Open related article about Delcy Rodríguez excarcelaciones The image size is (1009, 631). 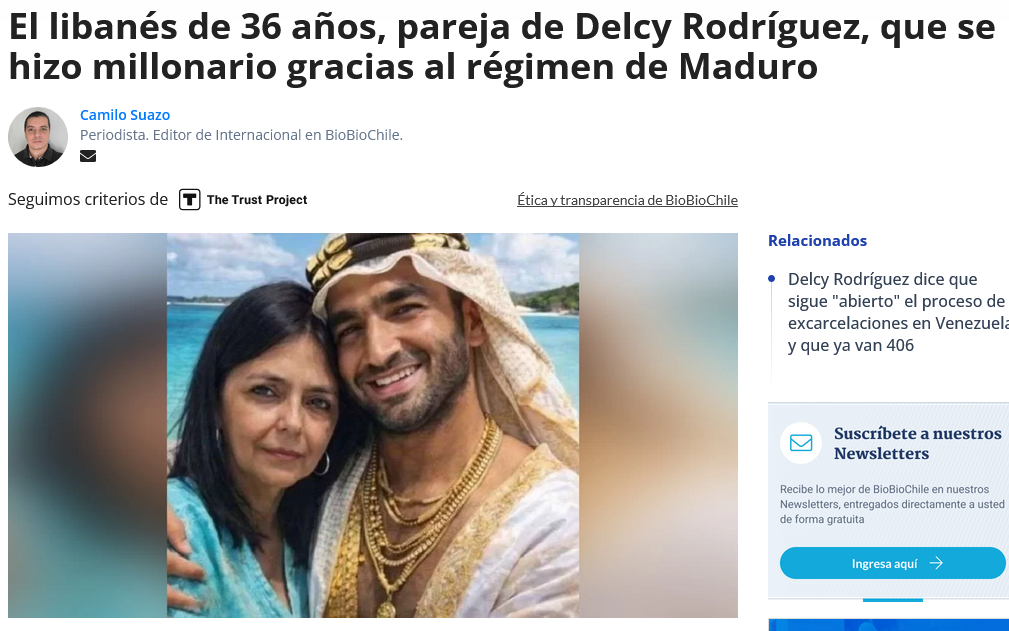[x=898, y=312]
